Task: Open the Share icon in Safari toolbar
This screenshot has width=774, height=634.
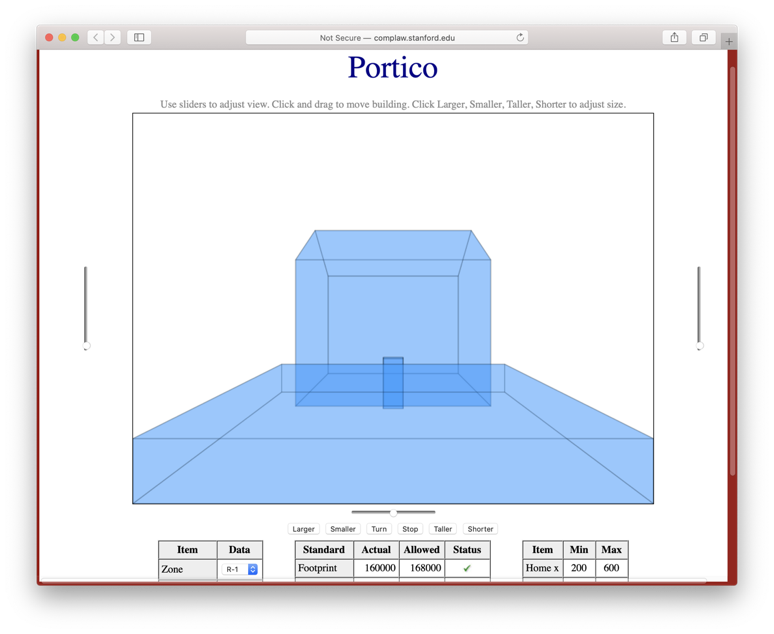Action: tap(674, 38)
